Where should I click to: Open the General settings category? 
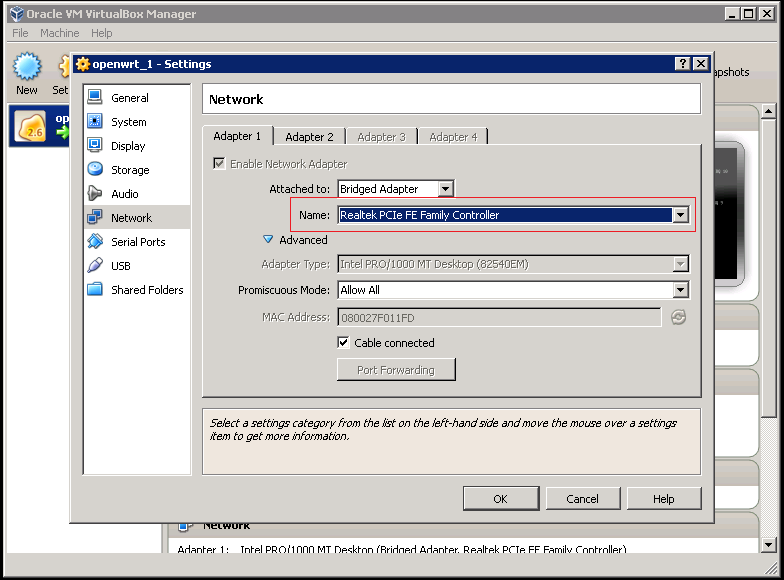136,98
